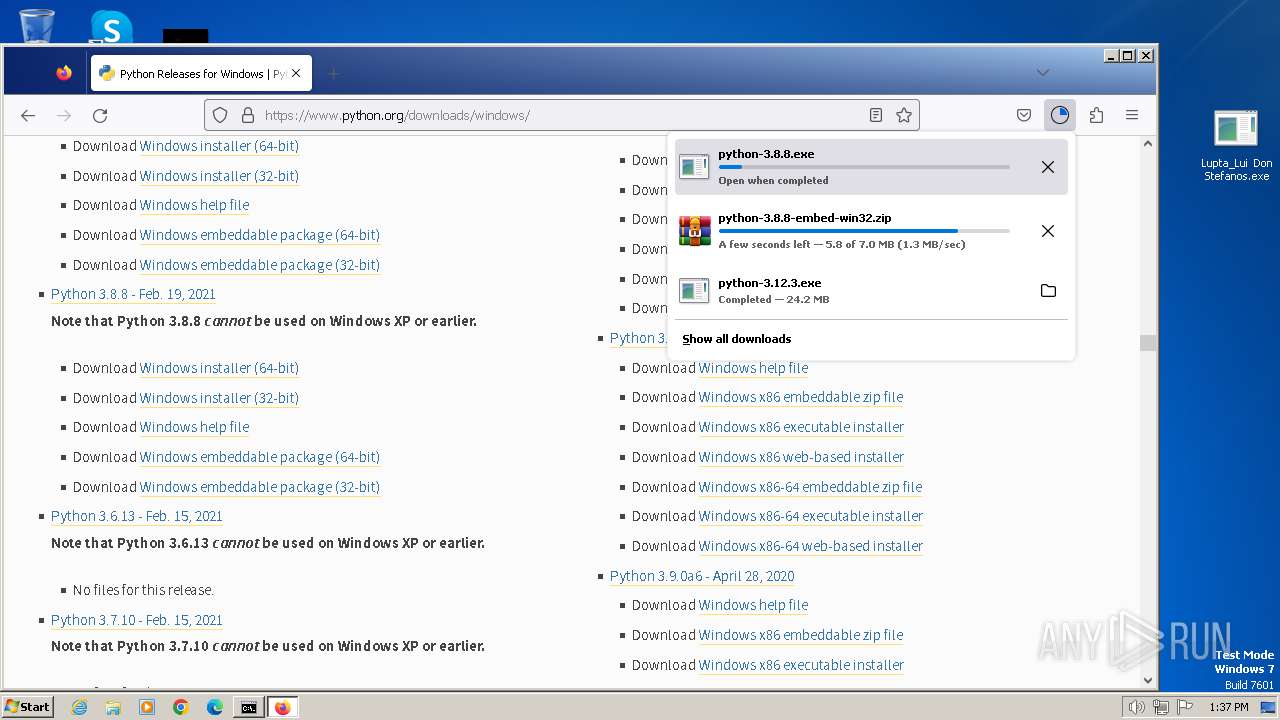Select Lupta_Lui Don Stefanos.exe desktop icon
The height and width of the screenshot is (720, 1280).
click(1236, 146)
